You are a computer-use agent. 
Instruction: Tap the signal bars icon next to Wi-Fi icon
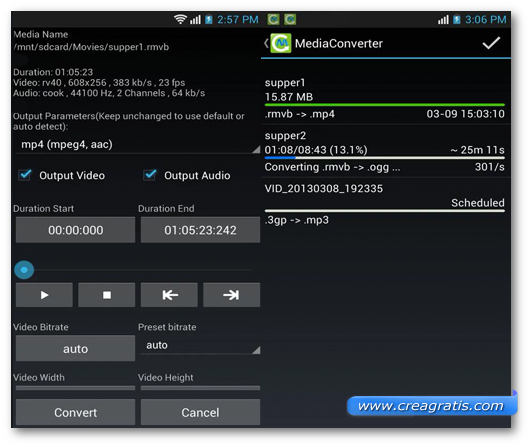tap(195, 20)
